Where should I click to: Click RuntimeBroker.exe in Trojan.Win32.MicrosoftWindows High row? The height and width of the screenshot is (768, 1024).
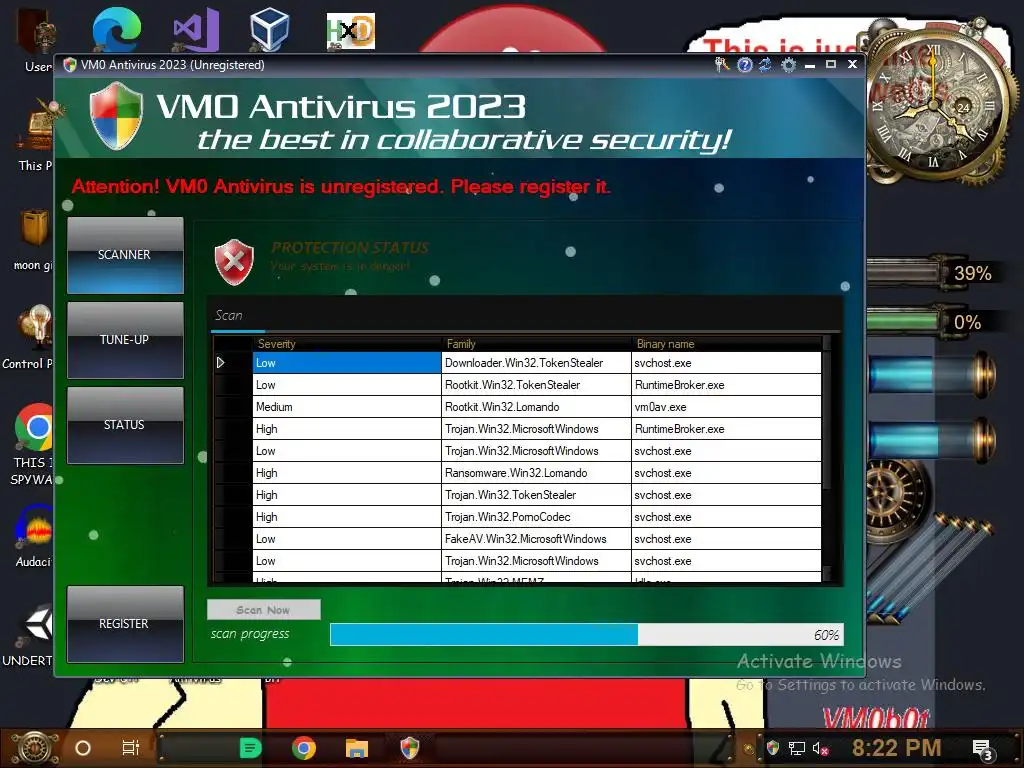726,429
